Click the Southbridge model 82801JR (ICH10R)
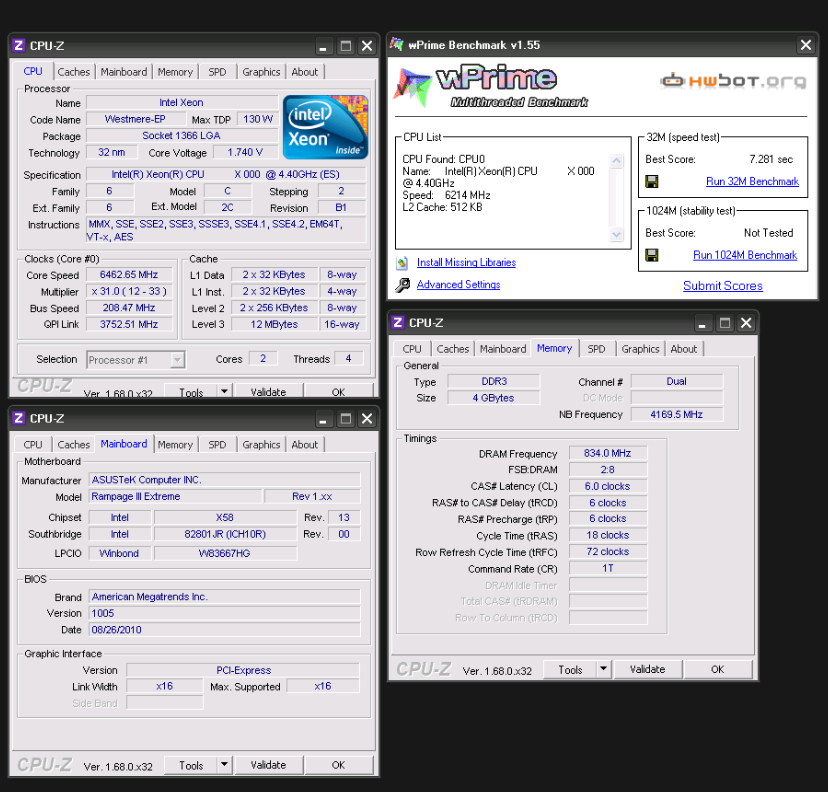 click(225, 534)
